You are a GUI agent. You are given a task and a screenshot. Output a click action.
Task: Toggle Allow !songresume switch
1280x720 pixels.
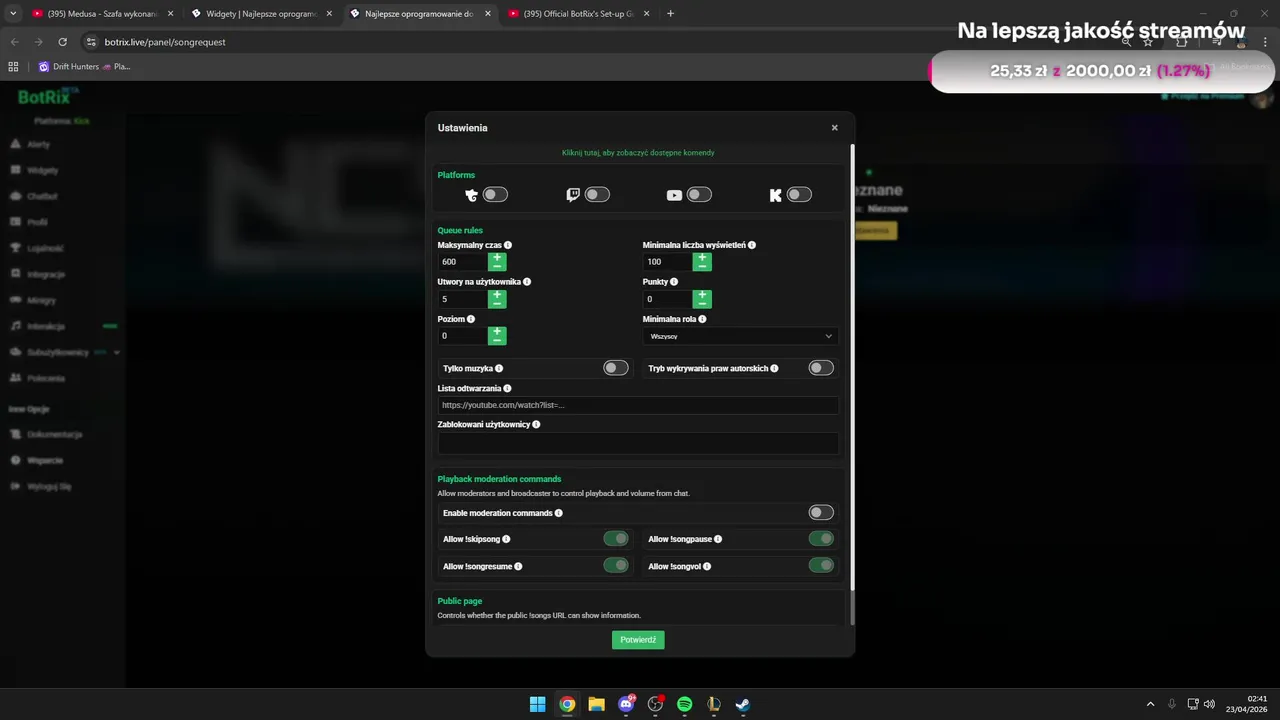click(x=616, y=566)
